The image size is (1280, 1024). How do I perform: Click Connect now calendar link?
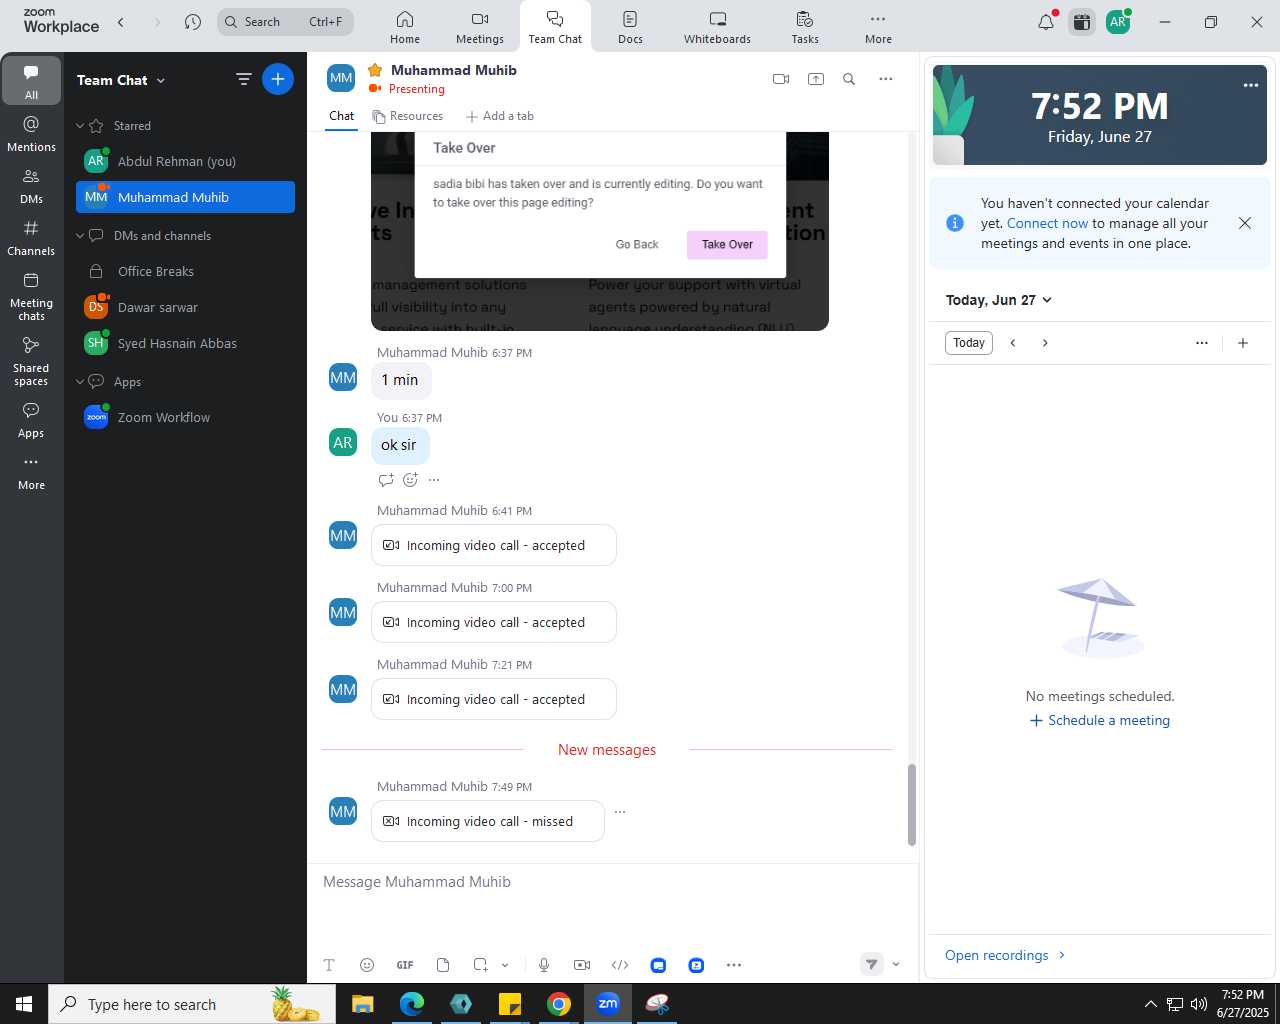(1047, 223)
